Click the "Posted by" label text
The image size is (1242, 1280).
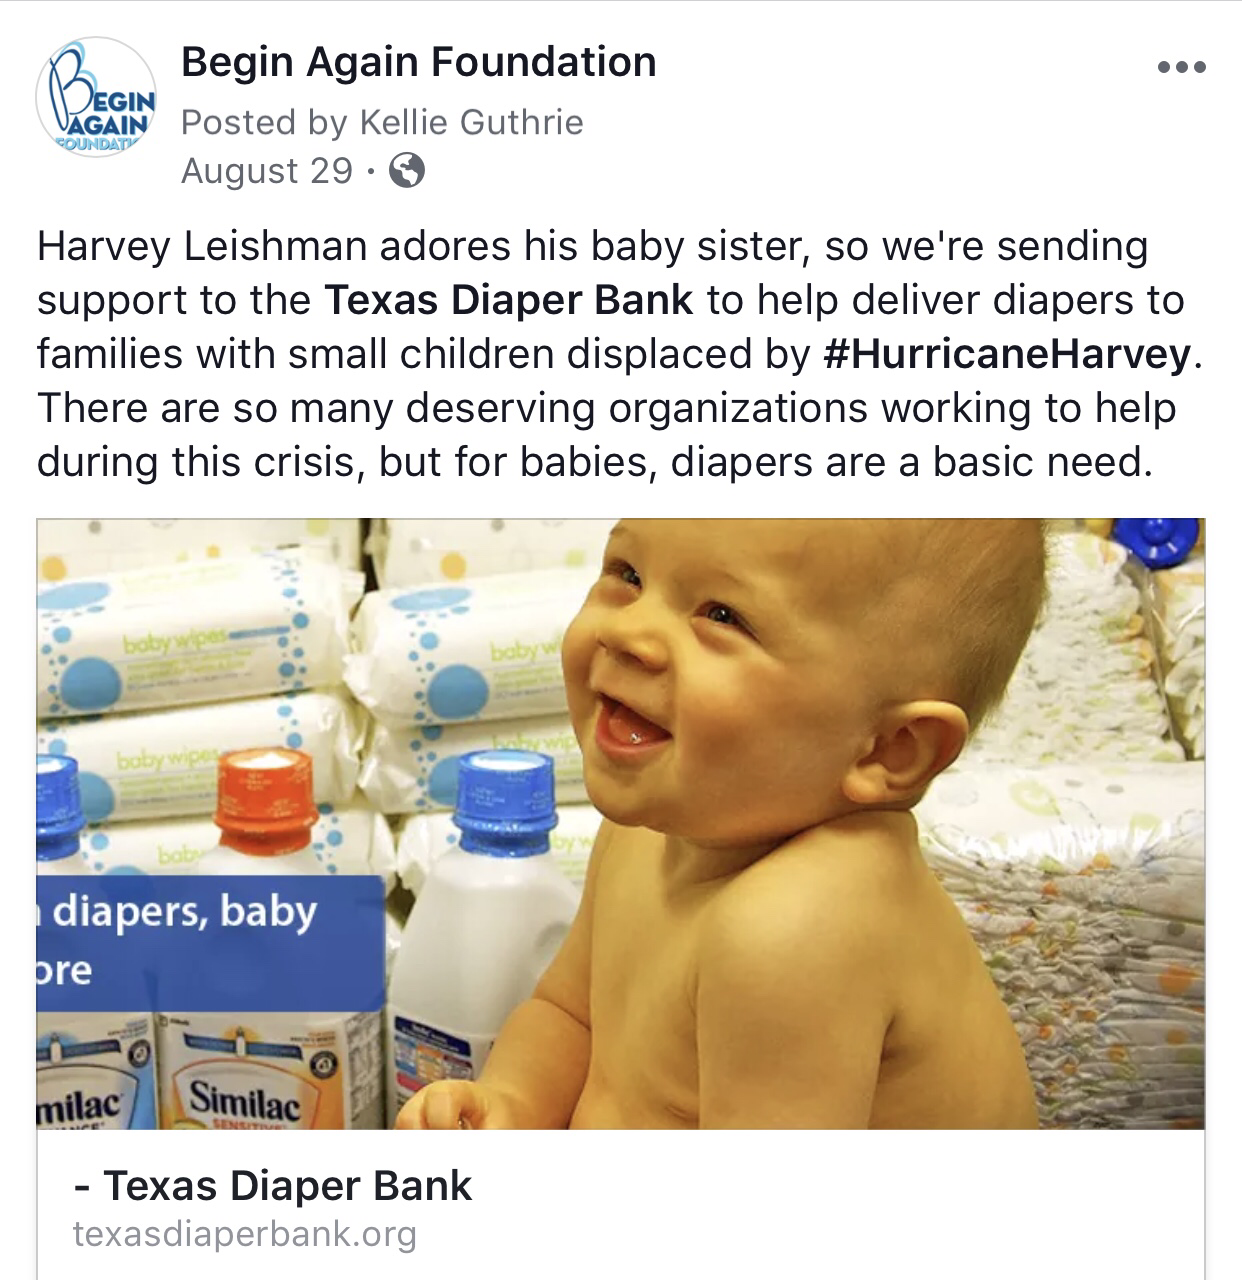pyautogui.click(x=264, y=122)
